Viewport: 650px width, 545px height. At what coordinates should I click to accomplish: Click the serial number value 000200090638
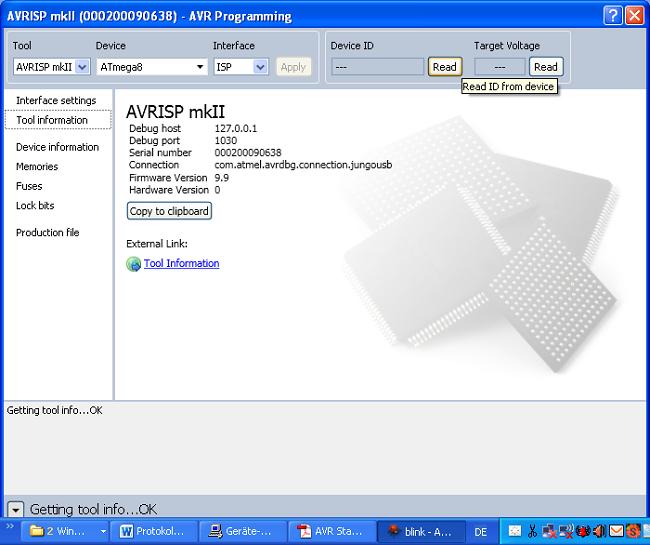pos(248,153)
